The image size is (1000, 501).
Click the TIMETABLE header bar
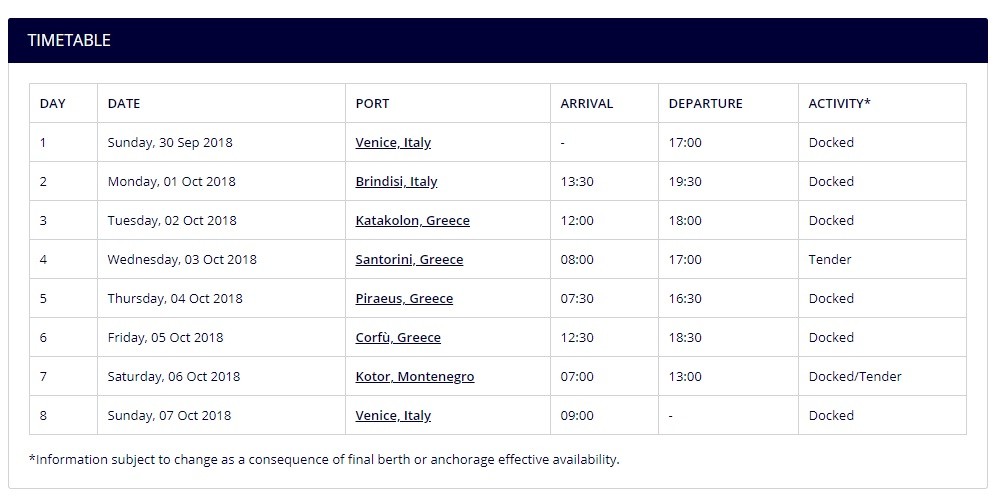pyautogui.click(x=497, y=40)
